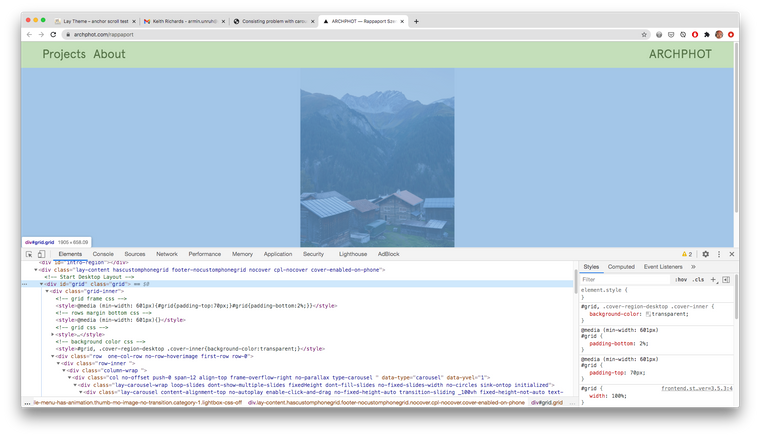Go back in browser history

click(x=29, y=34)
